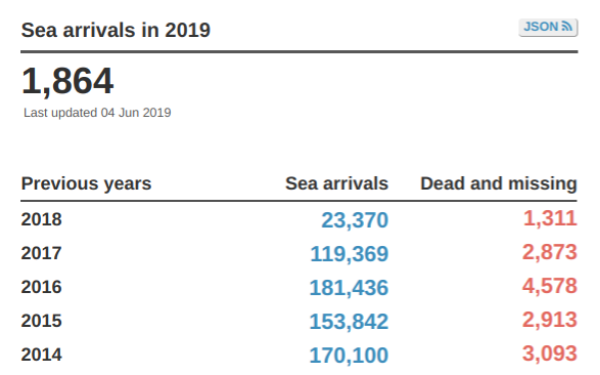The image size is (600, 375).
Task: Open the 2015 sea arrivals figure 153,842
Action: pos(349,321)
